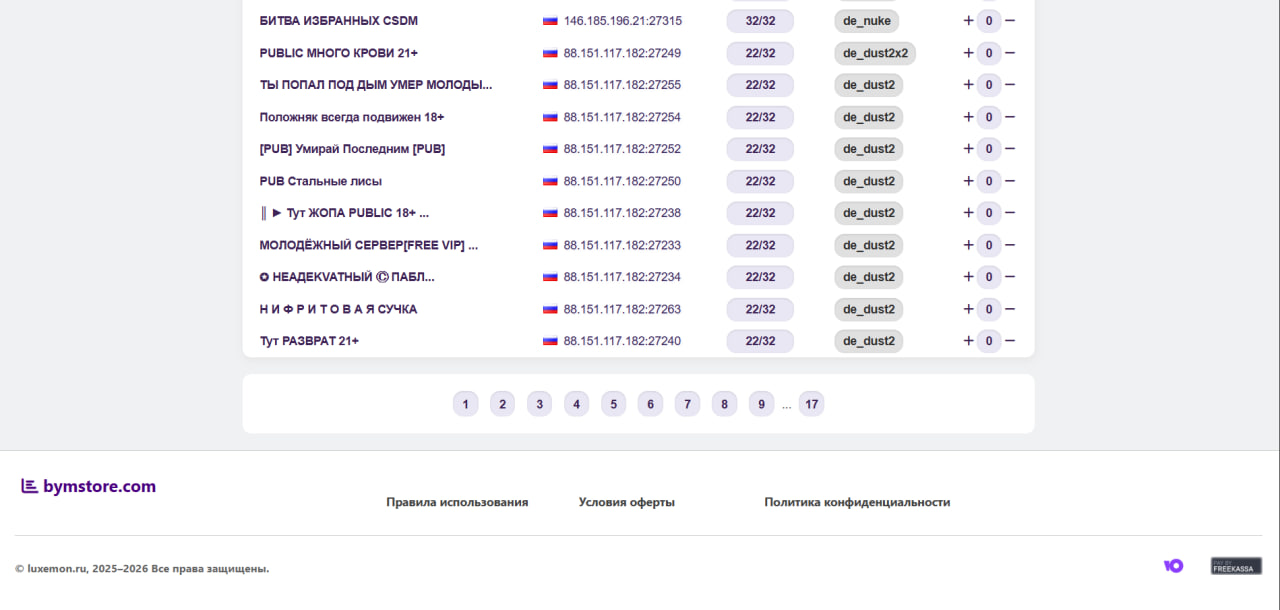
Task: Click 32/32 player count badge
Action: tap(760, 21)
